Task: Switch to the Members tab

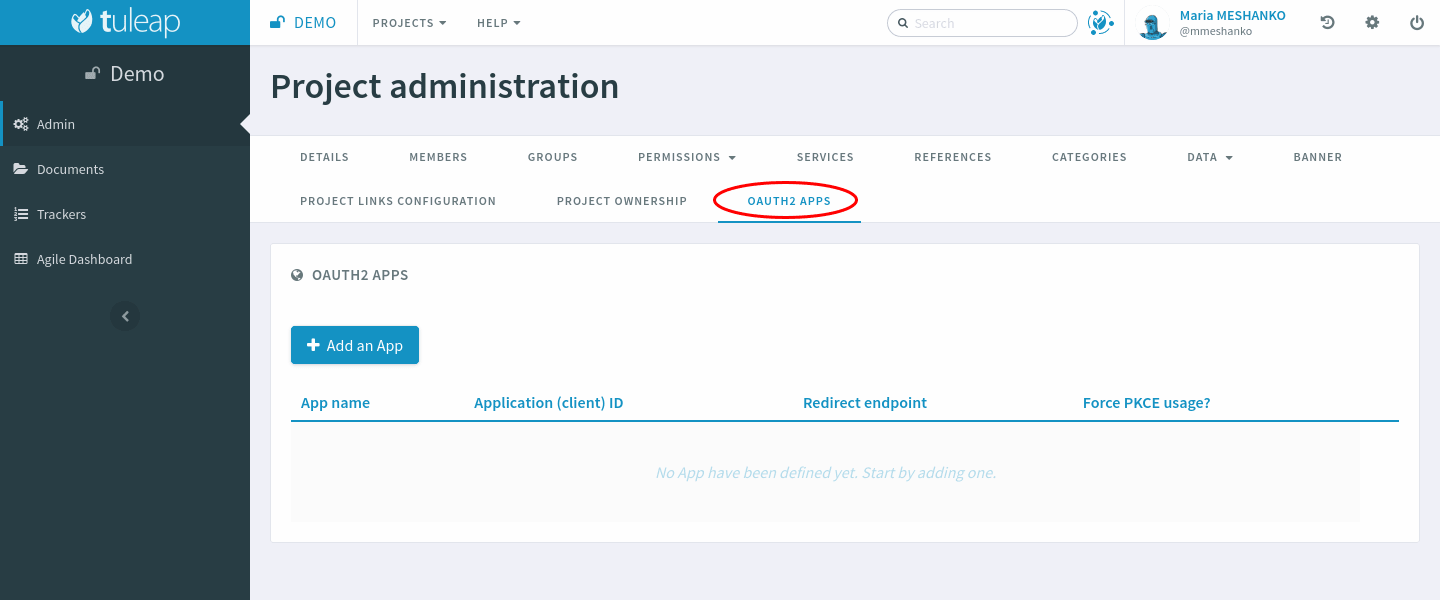Action: pos(438,157)
